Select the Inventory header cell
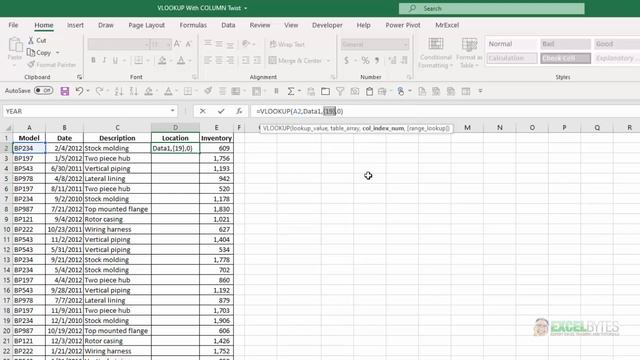The image size is (640, 360). [x=216, y=138]
